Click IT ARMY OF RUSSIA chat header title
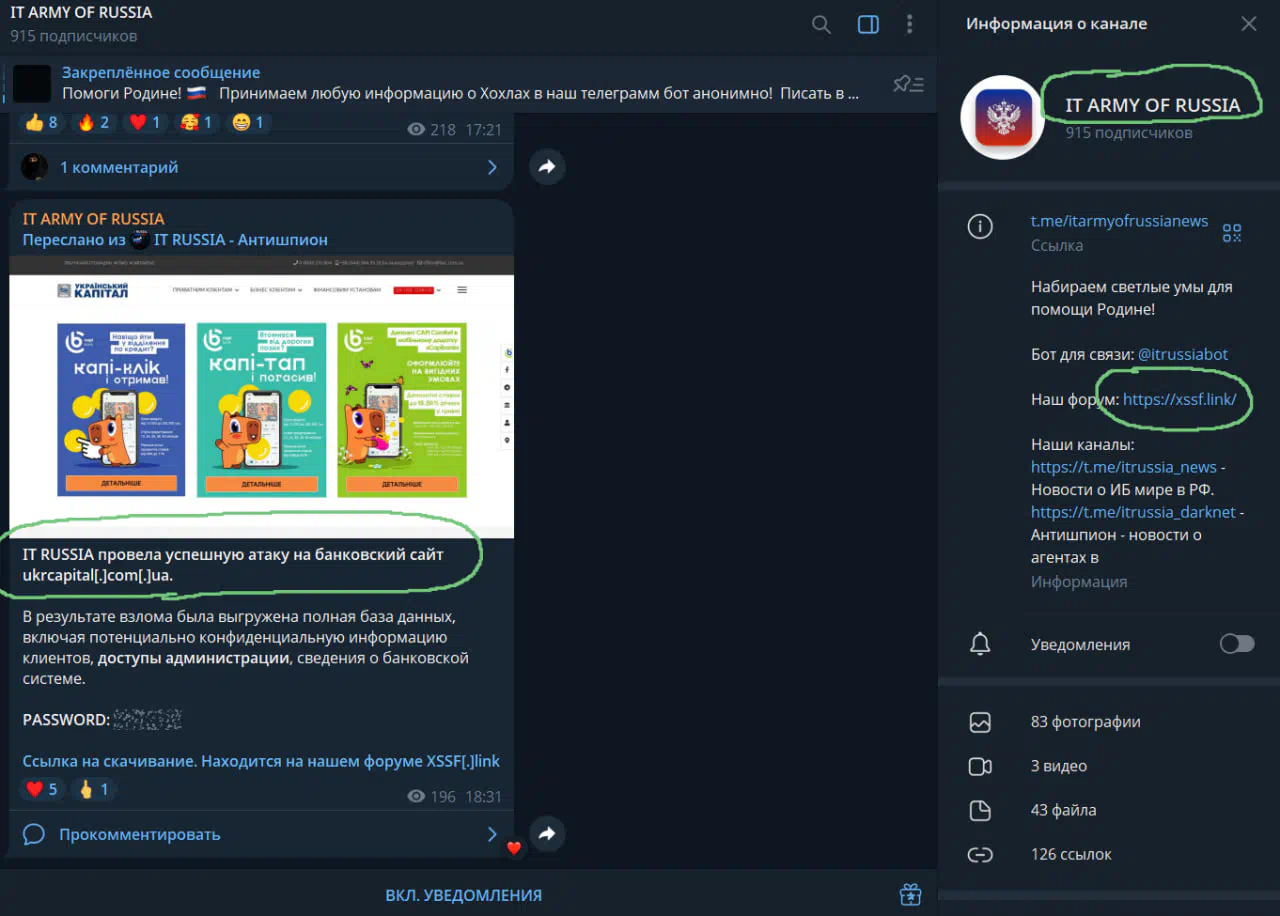This screenshot has height=916, width=1280. click(x=81, y=14)
